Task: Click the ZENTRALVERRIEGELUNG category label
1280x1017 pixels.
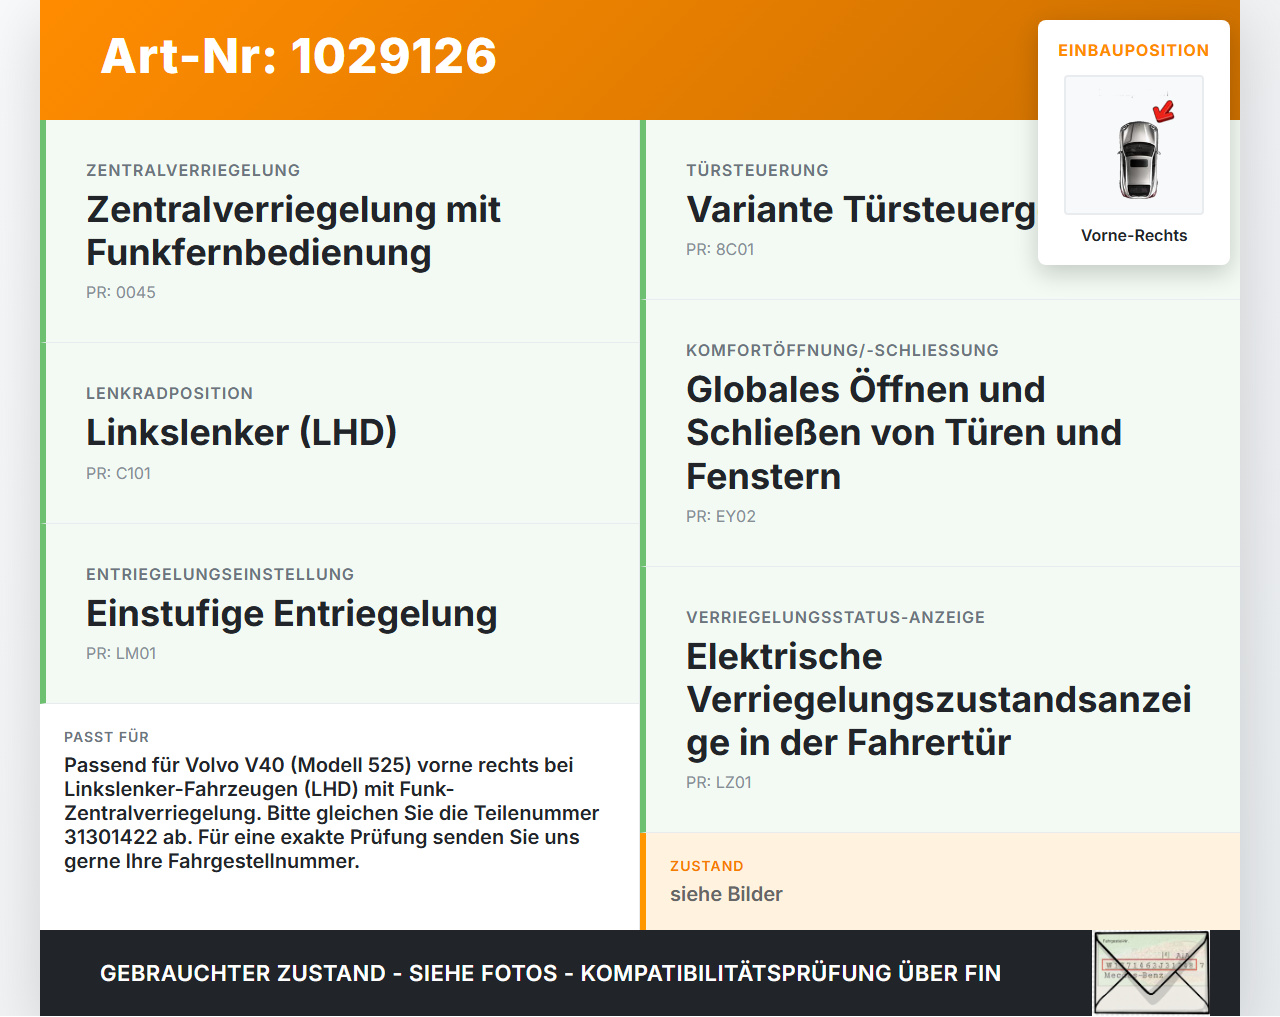Action: click(x=193, y=170)
